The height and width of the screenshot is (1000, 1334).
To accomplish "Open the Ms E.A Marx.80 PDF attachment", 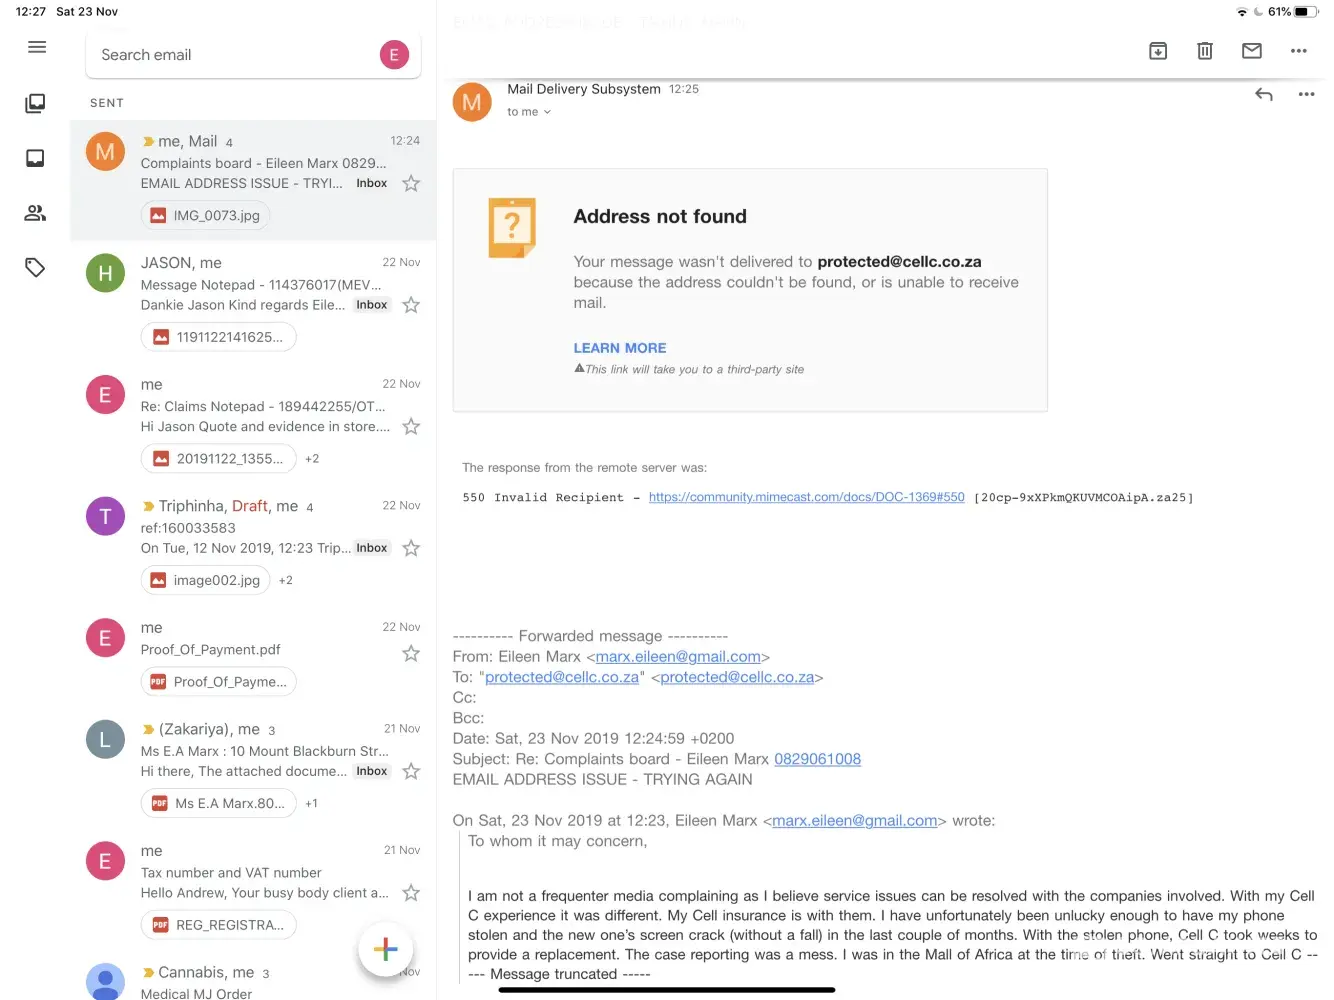I will point(219,803).
